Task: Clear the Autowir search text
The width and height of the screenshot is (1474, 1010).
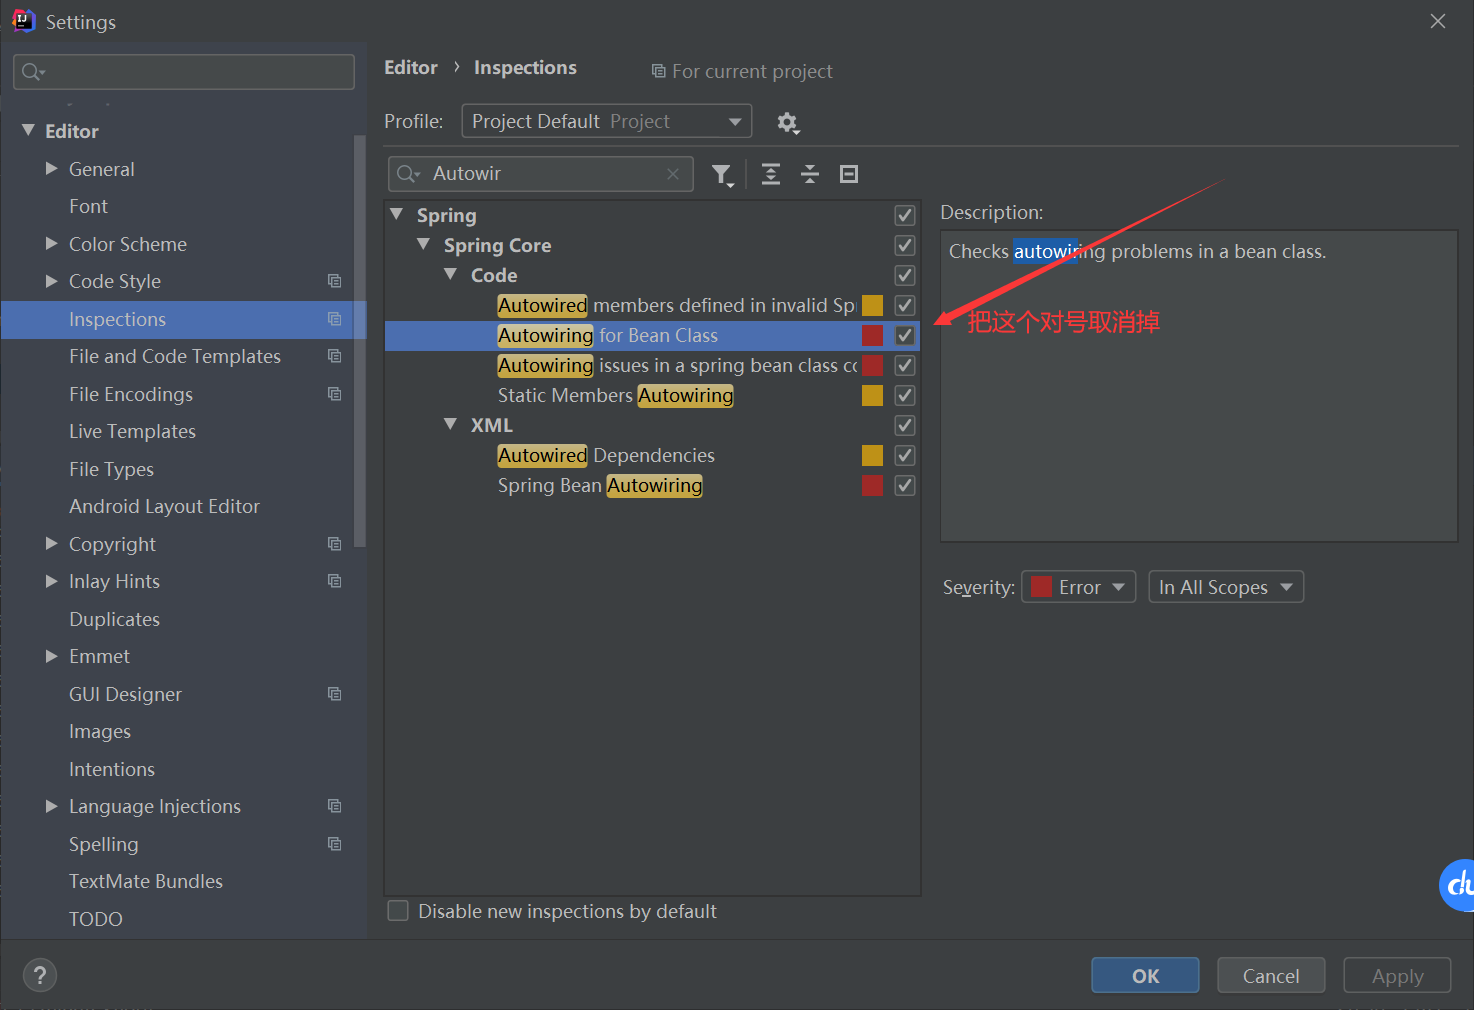Action: [673, 174]
